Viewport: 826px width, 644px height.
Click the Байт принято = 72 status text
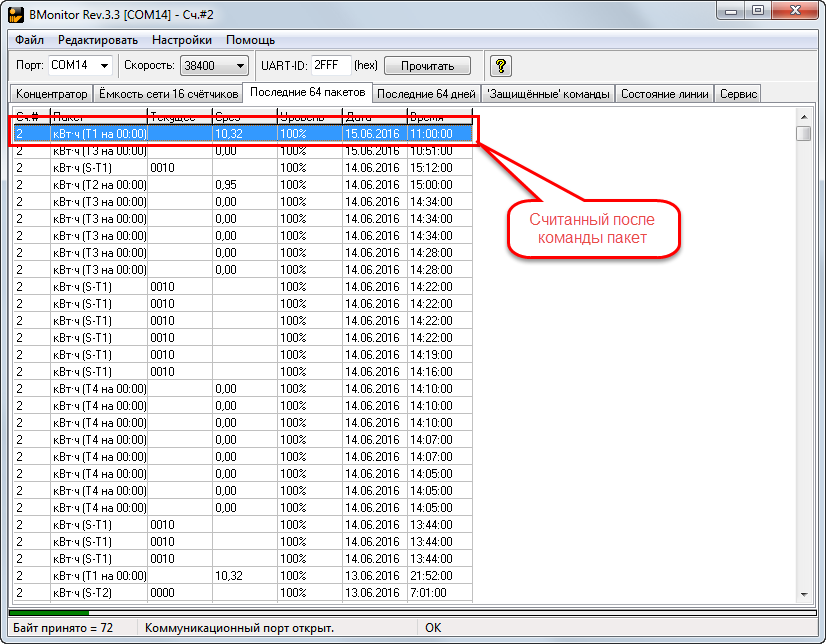(63, 628)
